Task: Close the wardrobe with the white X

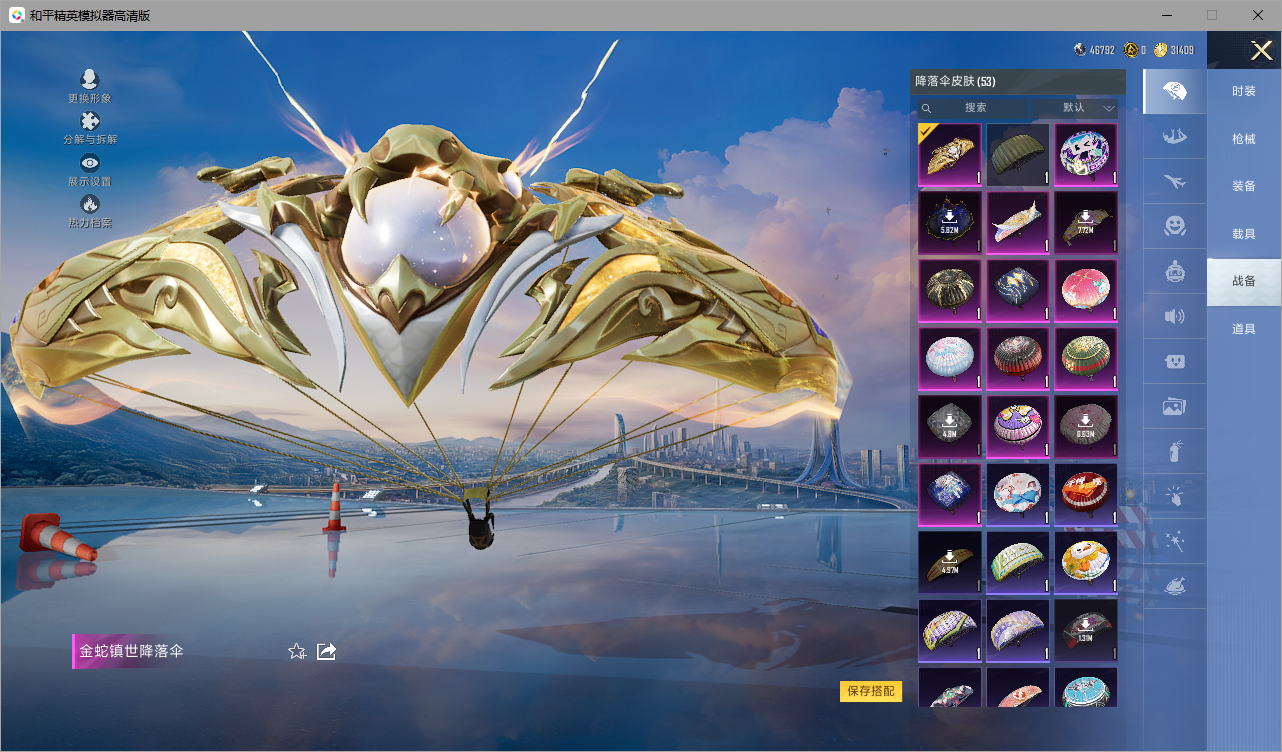Action: (1262, 50)
